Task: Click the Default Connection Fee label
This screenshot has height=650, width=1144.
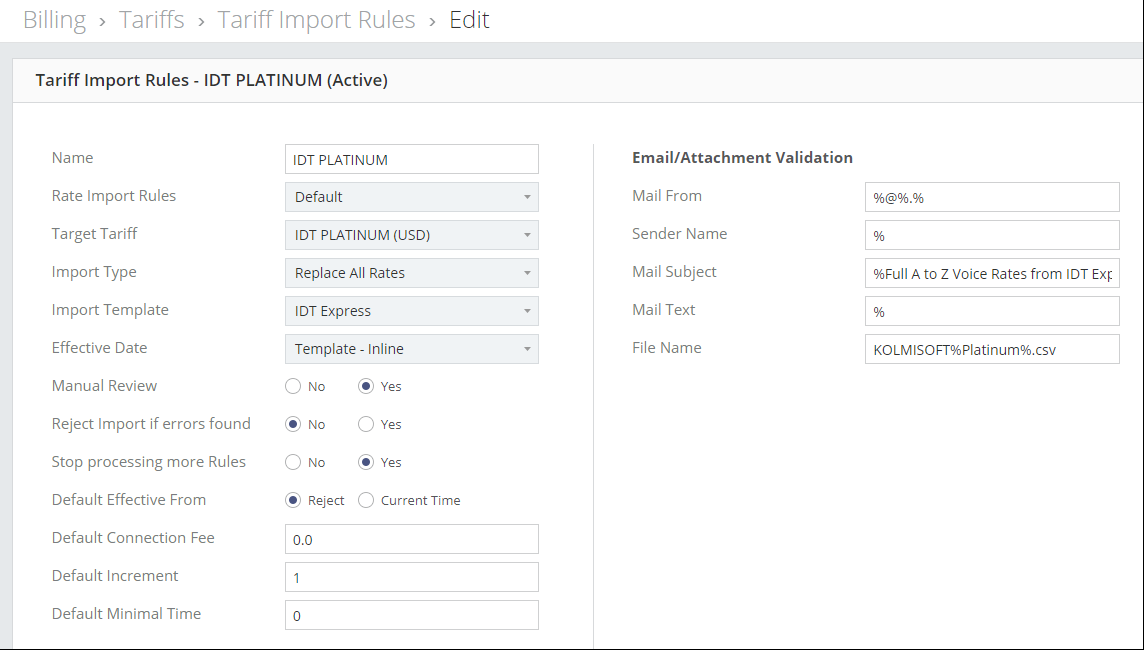Action: pyautogui.click(x=134, y=538)
